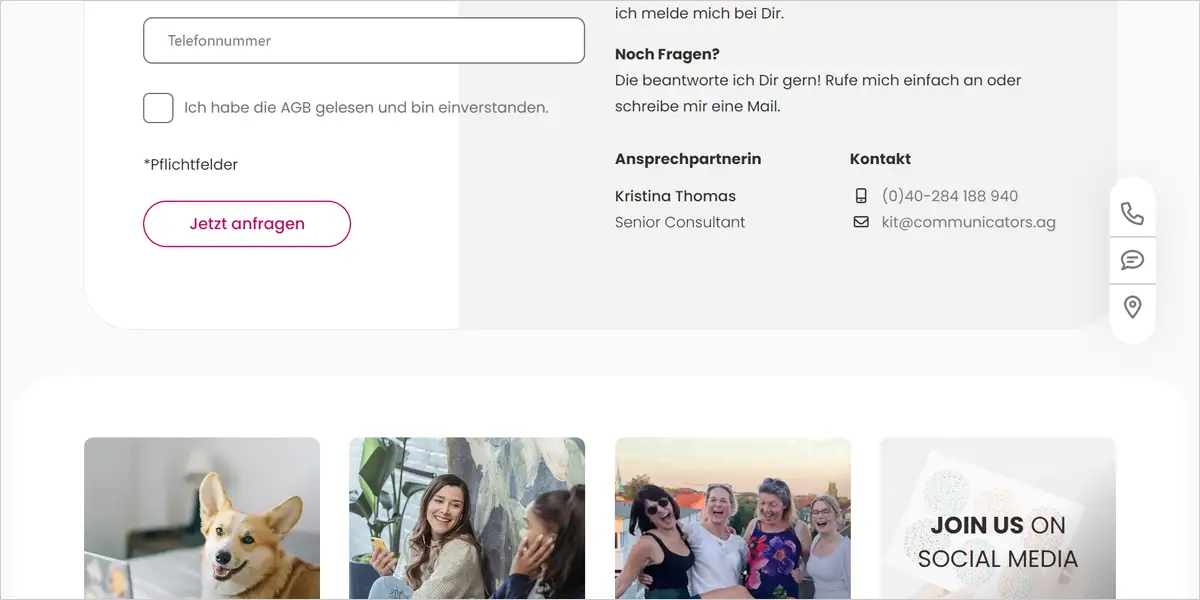
Task: Click the 'Noch Fragen?' heading
Action: tap(667, 54)
